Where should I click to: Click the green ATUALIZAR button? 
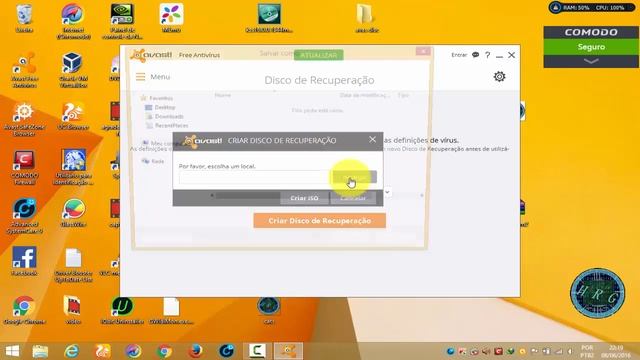click(318, 55)
